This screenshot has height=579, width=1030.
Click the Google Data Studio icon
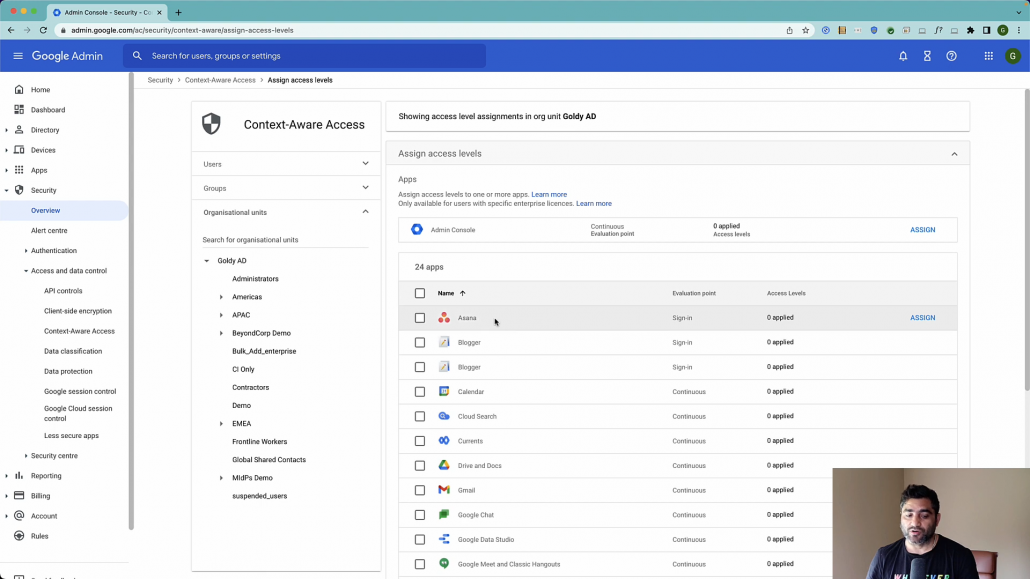tap(444, 539)
